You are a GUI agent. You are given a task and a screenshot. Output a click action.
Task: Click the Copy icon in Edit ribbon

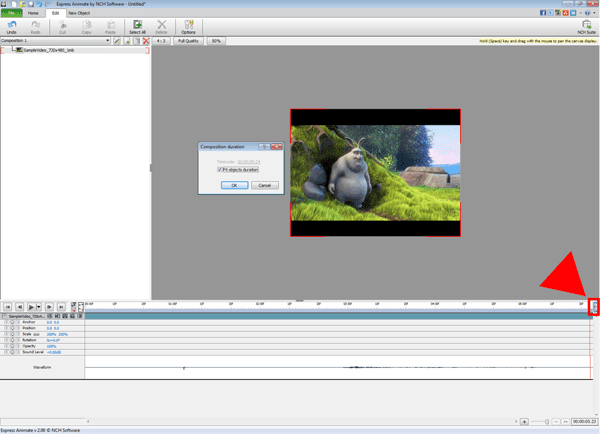coord(86,24)
